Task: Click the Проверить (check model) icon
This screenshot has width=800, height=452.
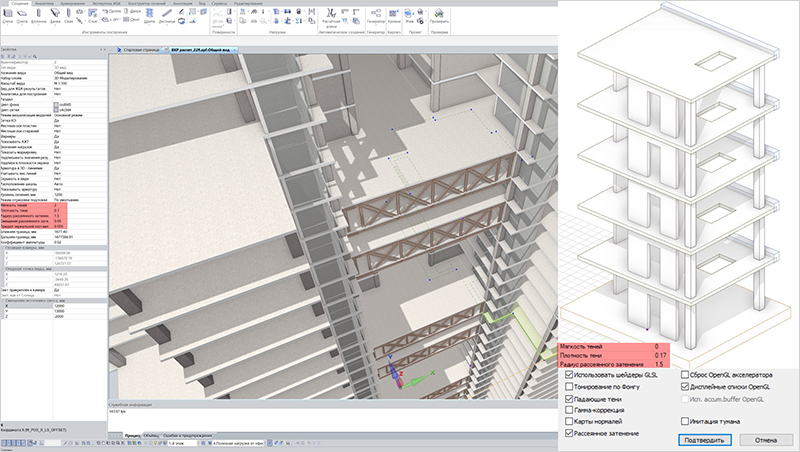Action: (x=439, y=16)
